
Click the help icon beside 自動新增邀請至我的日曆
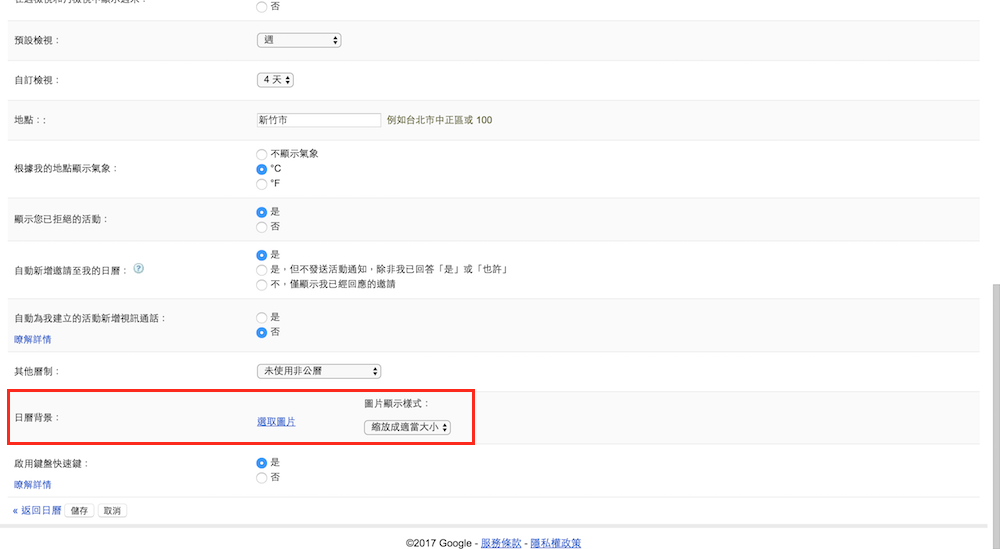coord(139,268)
